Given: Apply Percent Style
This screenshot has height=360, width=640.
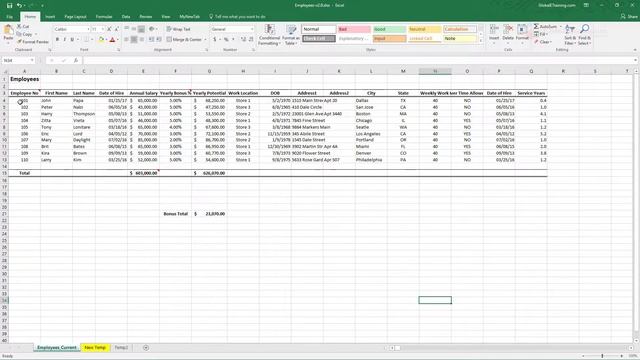Looking at the screenshot, I should [226, 40].
